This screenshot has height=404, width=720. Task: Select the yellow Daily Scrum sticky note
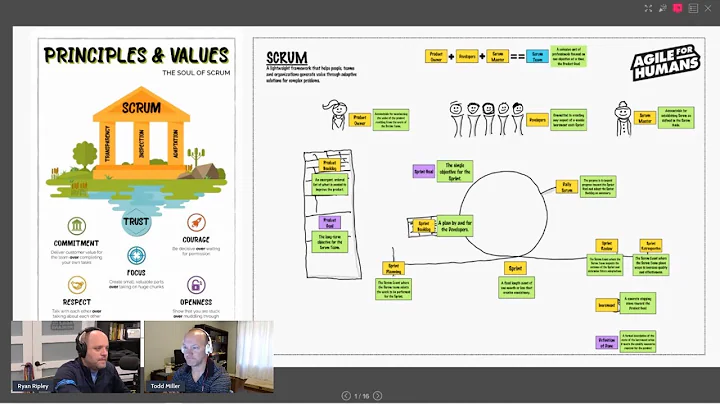coord(567,187)
